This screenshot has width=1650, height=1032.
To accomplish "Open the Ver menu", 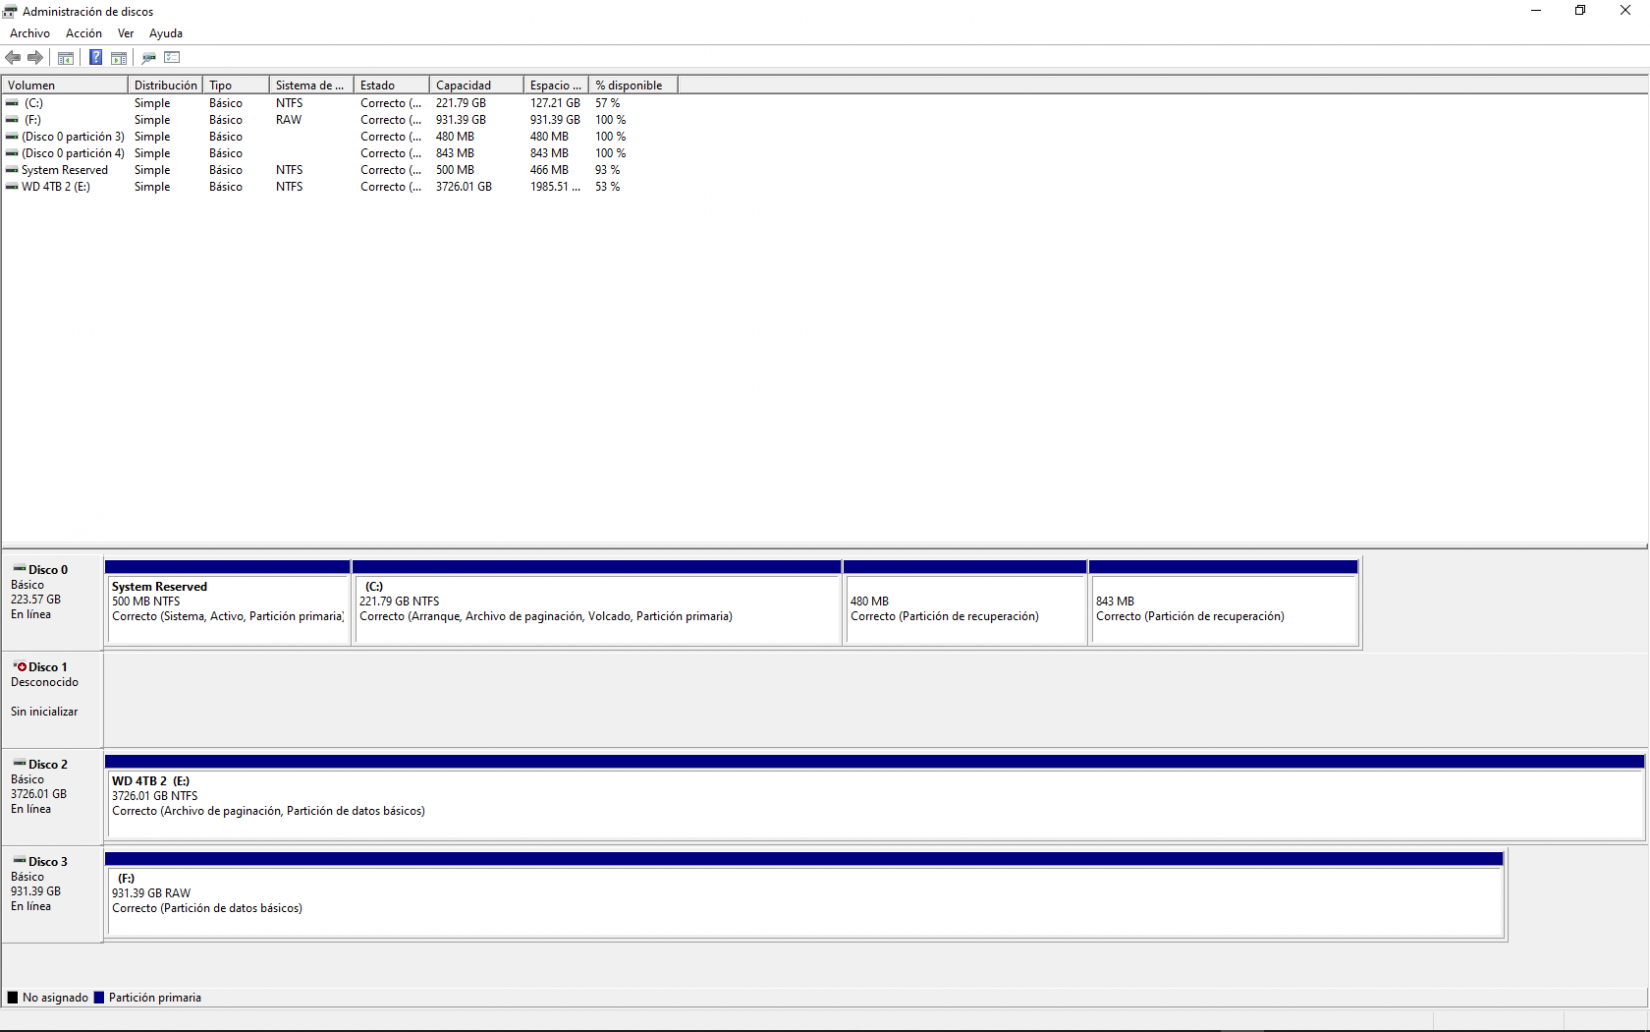I will pyautogui.click(x=126, y=34).
